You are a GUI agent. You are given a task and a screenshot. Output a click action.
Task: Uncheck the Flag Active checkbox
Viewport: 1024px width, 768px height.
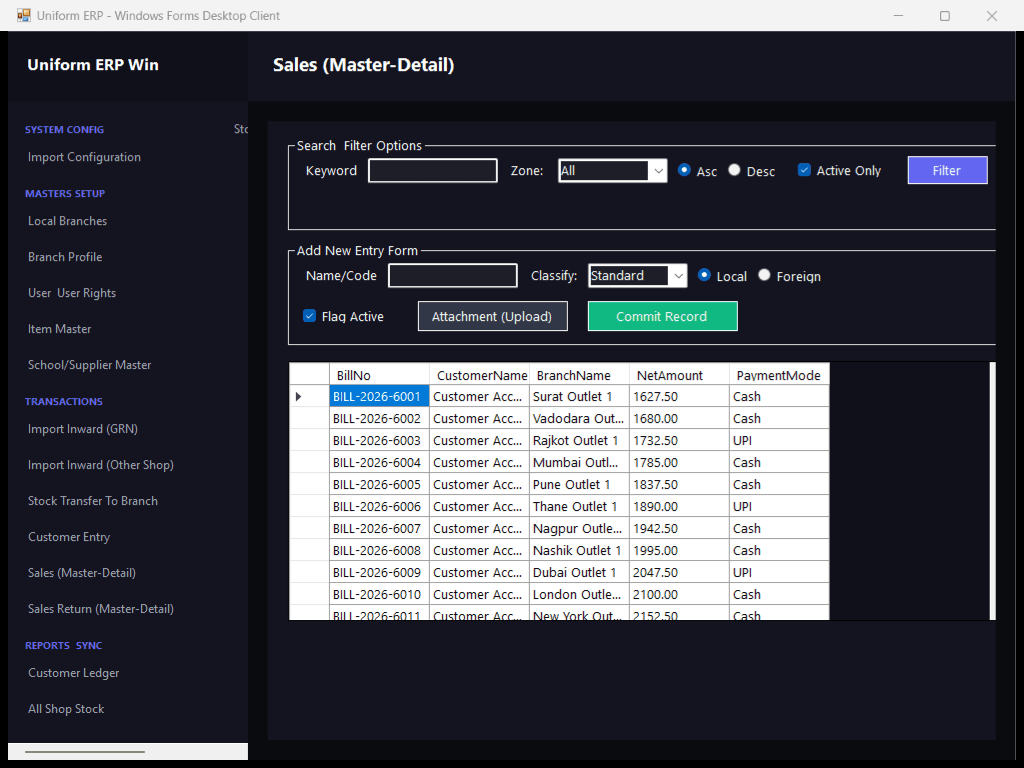pos(310,316)
